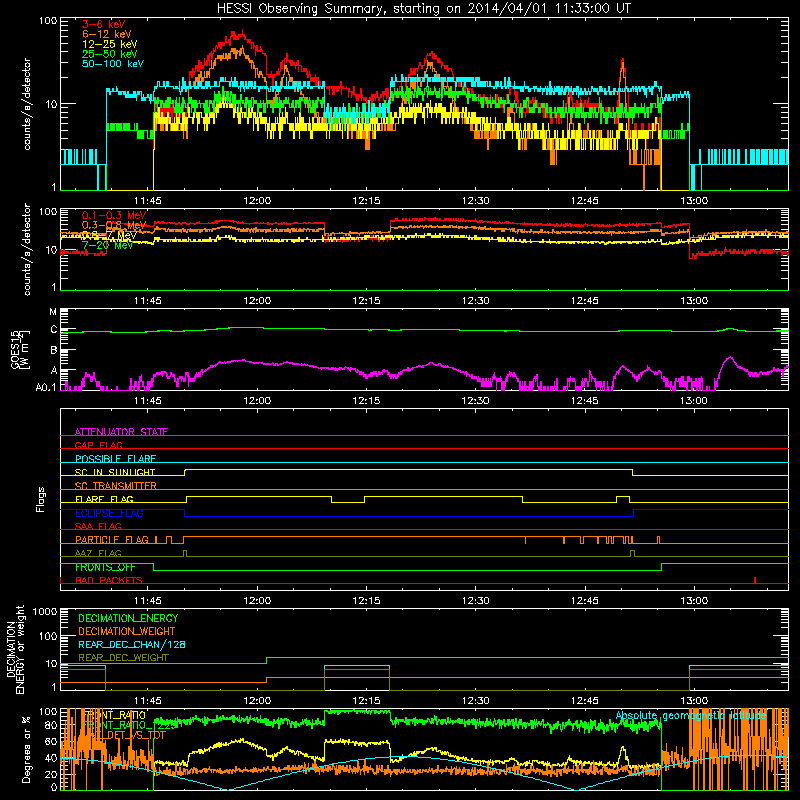
Task: Click "12:30" tick below the top keV panel
Action: coord(476,201)
